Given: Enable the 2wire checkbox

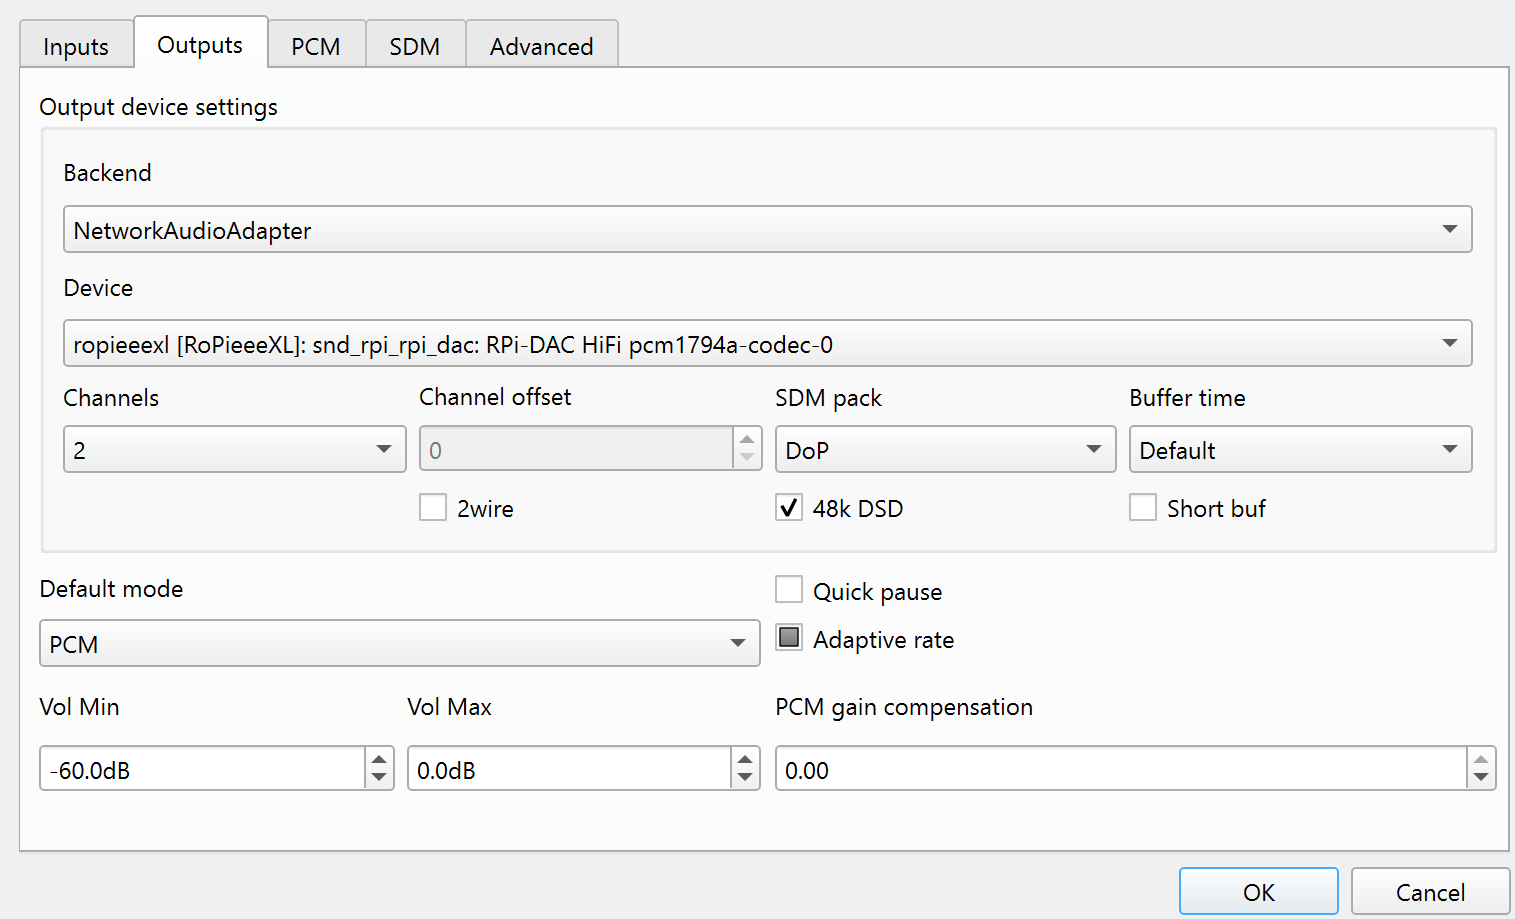Looking at the screenshot, I should (x=433, y=508).
